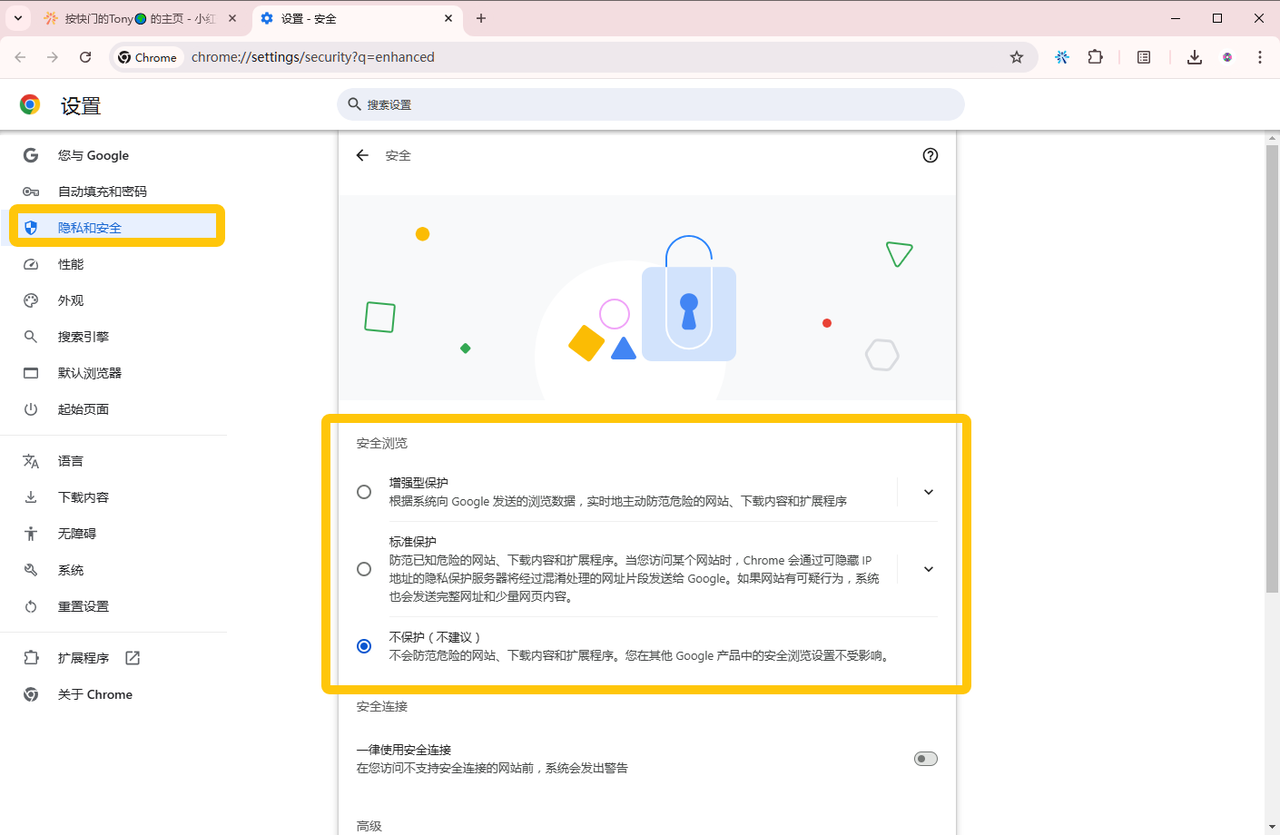This screenshot has width=1280, height=835.
Task: Select the 标准保护 radio button
Action: click(364, 569)
